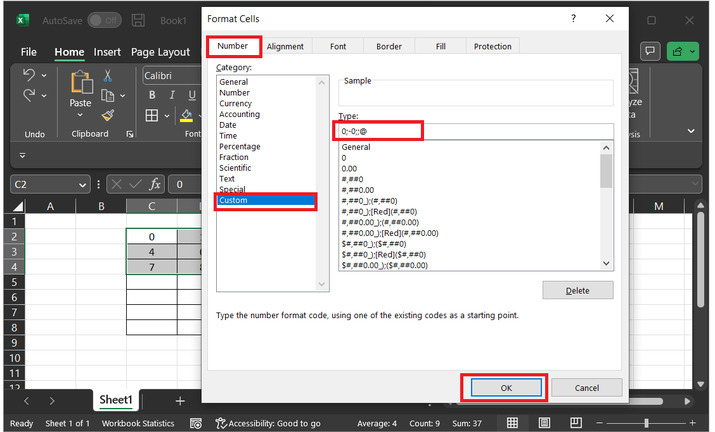The height and width of the screenshot is (432, 715).
Task: Choose the #,##0.00 format from the list
Action: point(360,190)
